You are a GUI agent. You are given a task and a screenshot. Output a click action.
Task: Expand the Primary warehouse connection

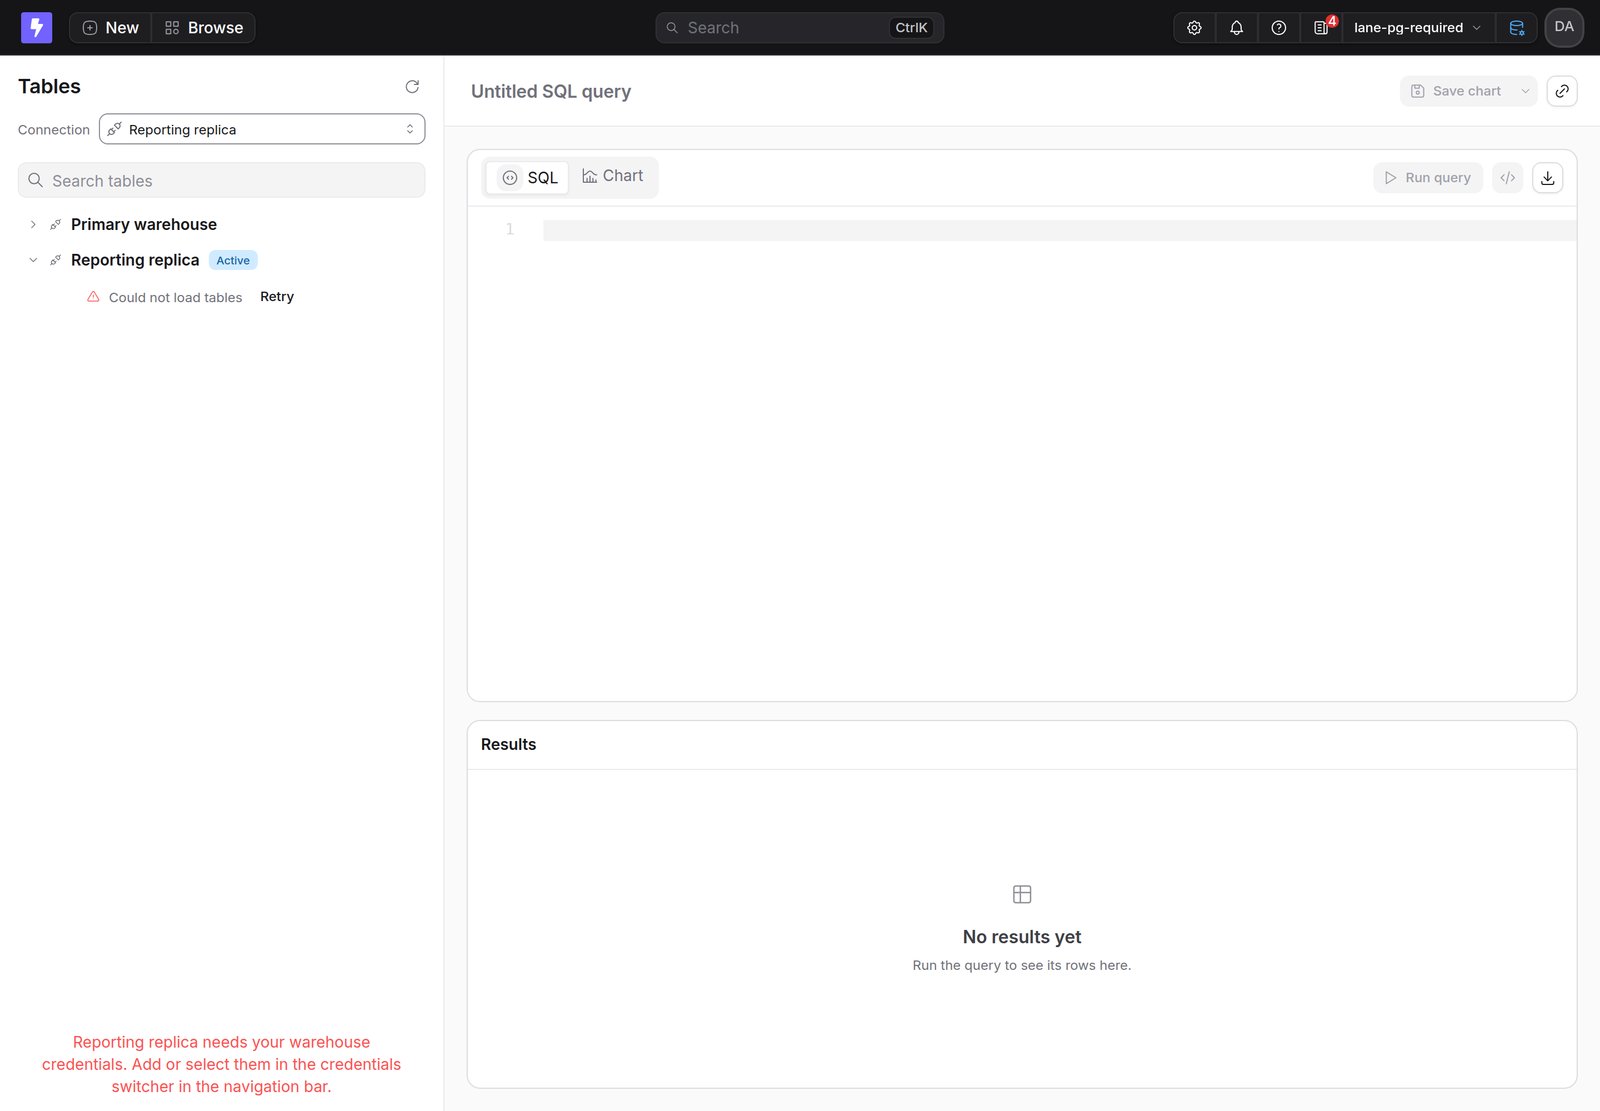pos(33,224)
